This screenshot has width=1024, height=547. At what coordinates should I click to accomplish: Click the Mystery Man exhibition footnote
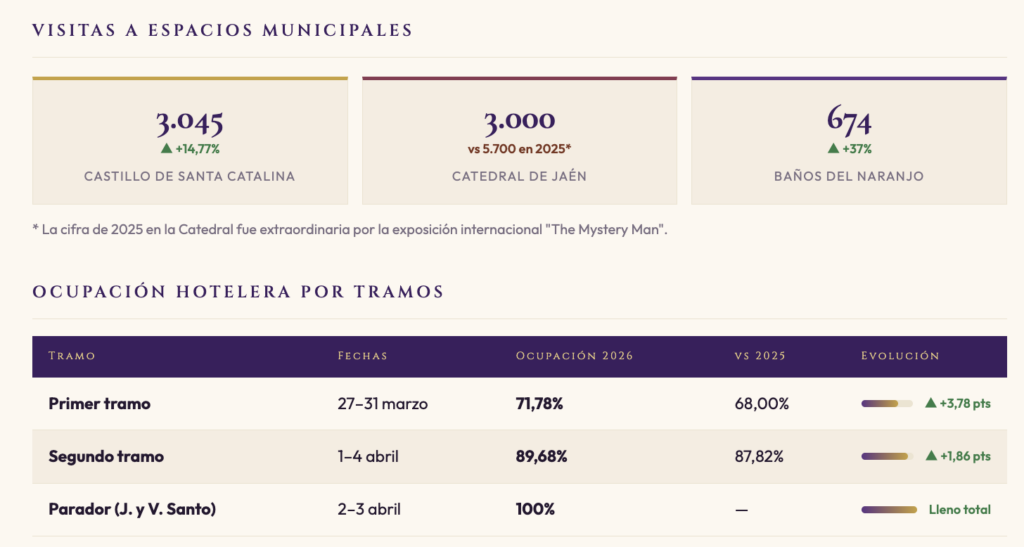349,230
